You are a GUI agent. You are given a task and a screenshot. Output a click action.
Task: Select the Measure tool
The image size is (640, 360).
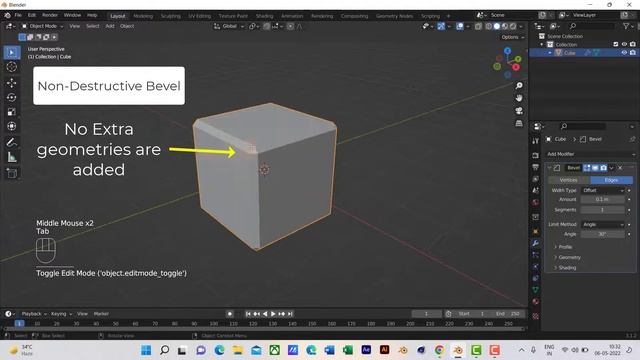[12, 157]
